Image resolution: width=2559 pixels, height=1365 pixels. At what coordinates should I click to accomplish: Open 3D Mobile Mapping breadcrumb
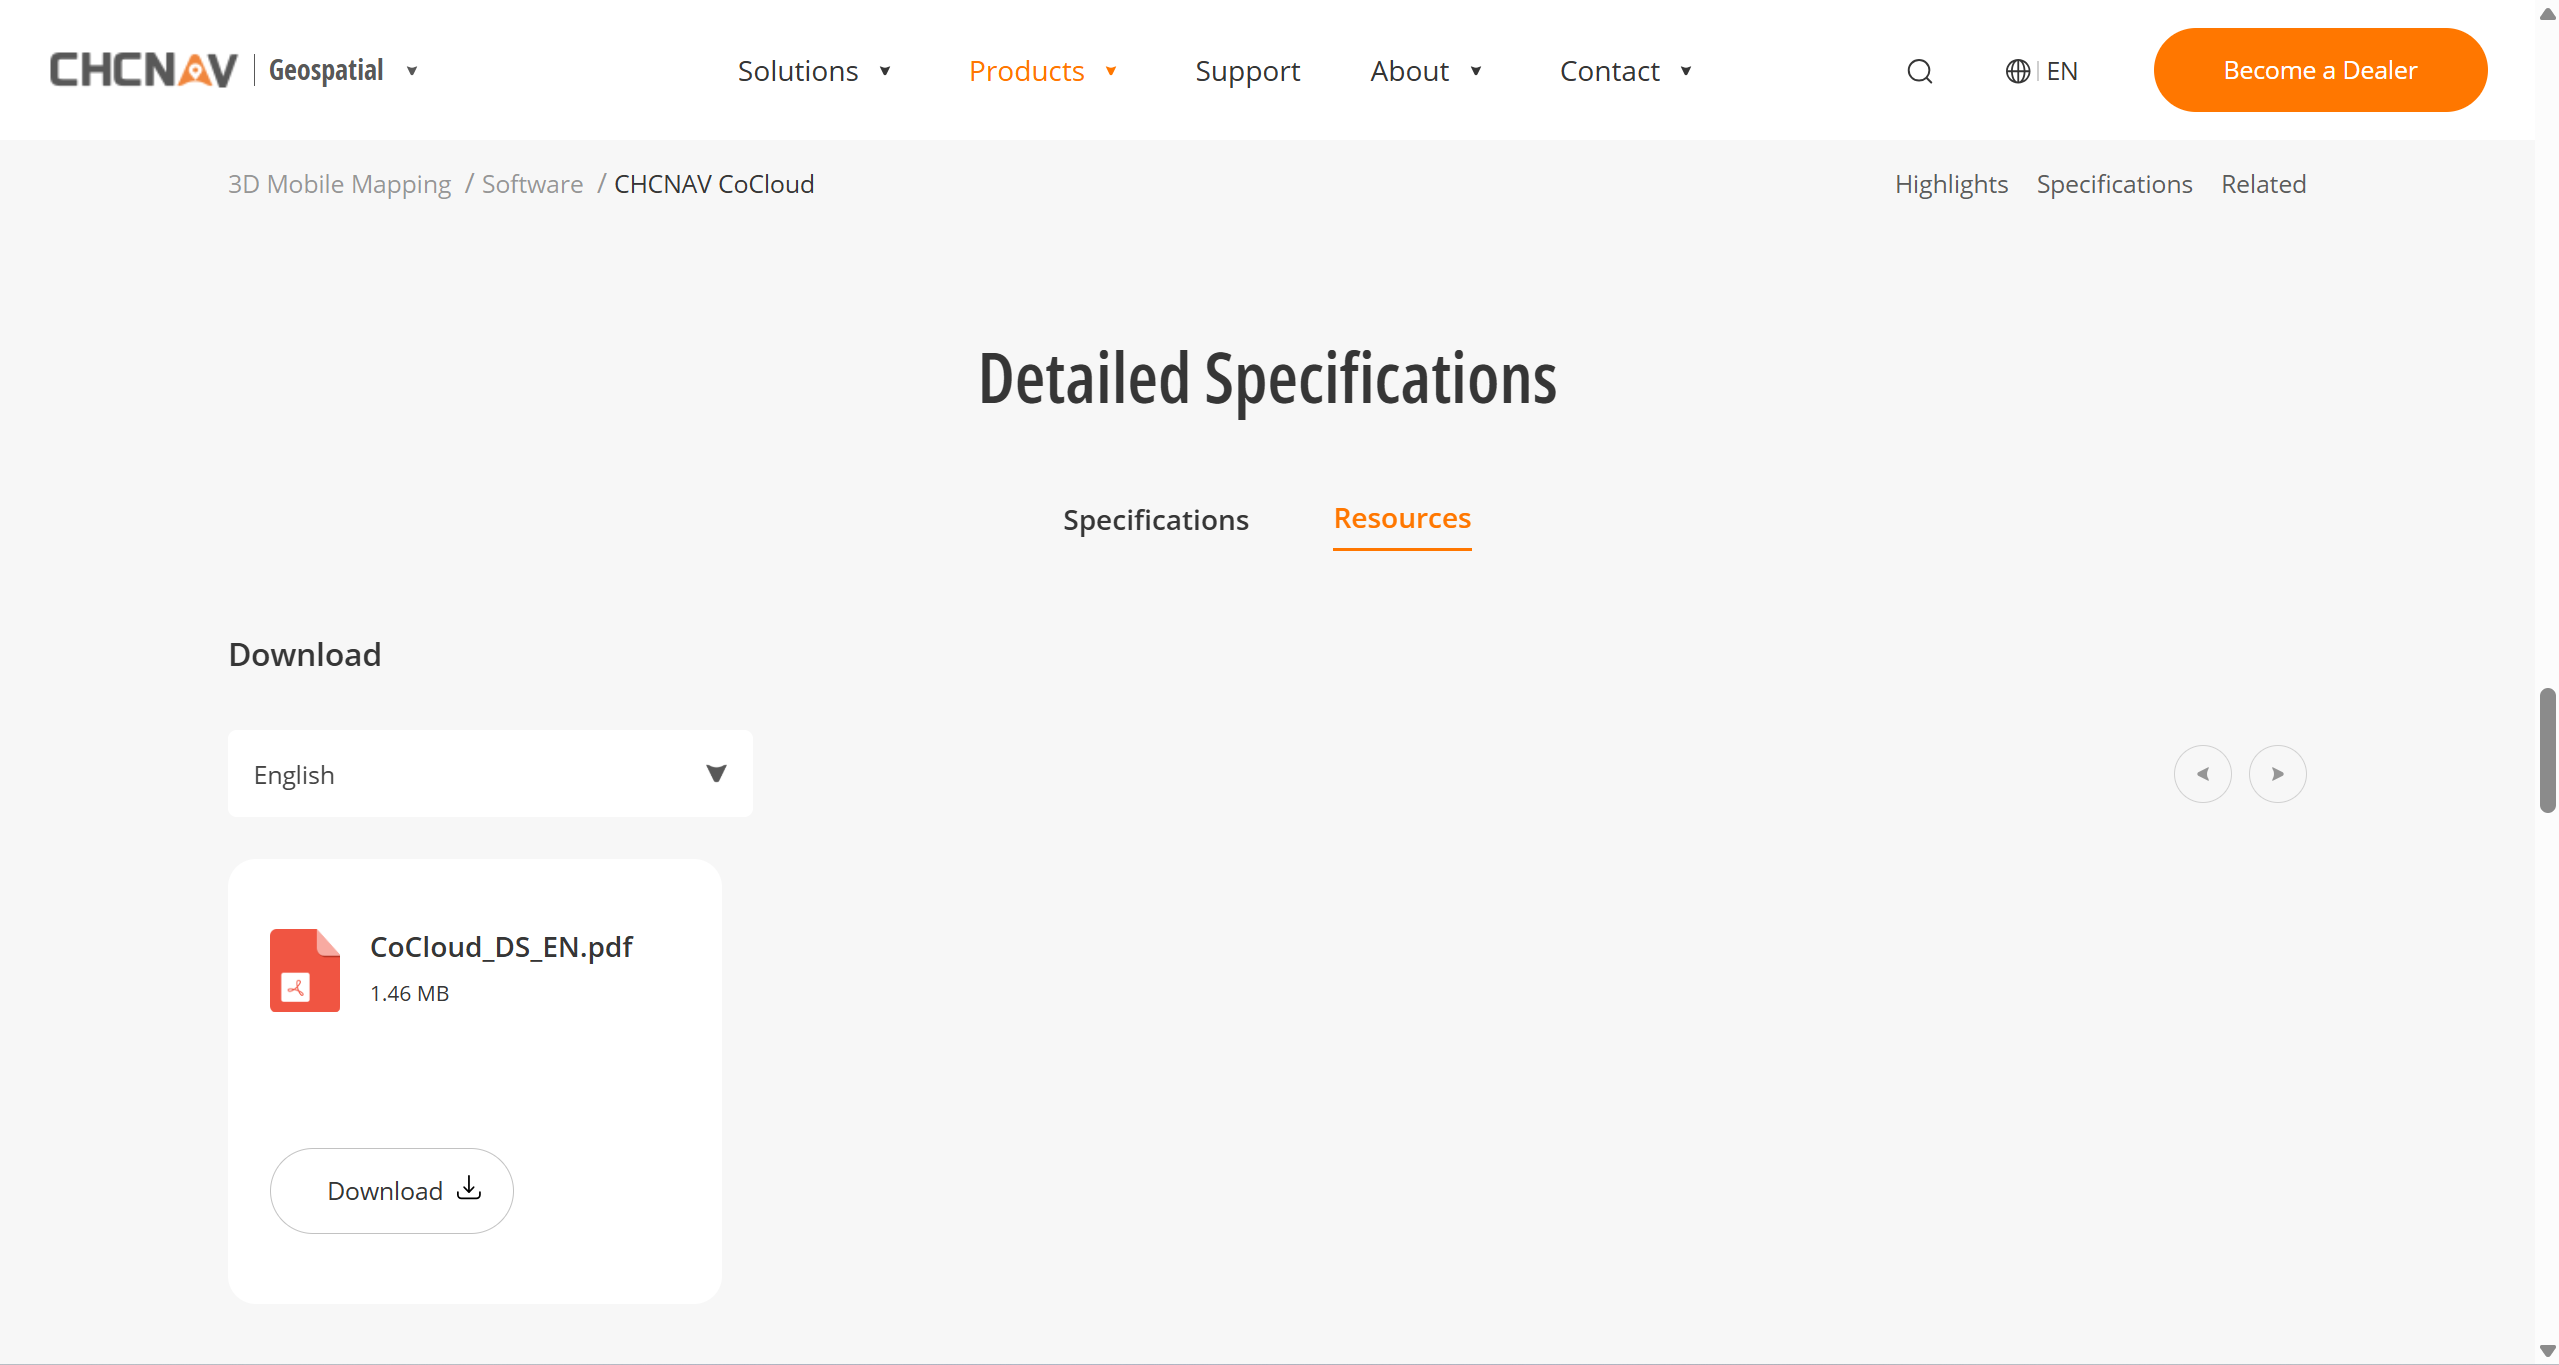point(339,184)
